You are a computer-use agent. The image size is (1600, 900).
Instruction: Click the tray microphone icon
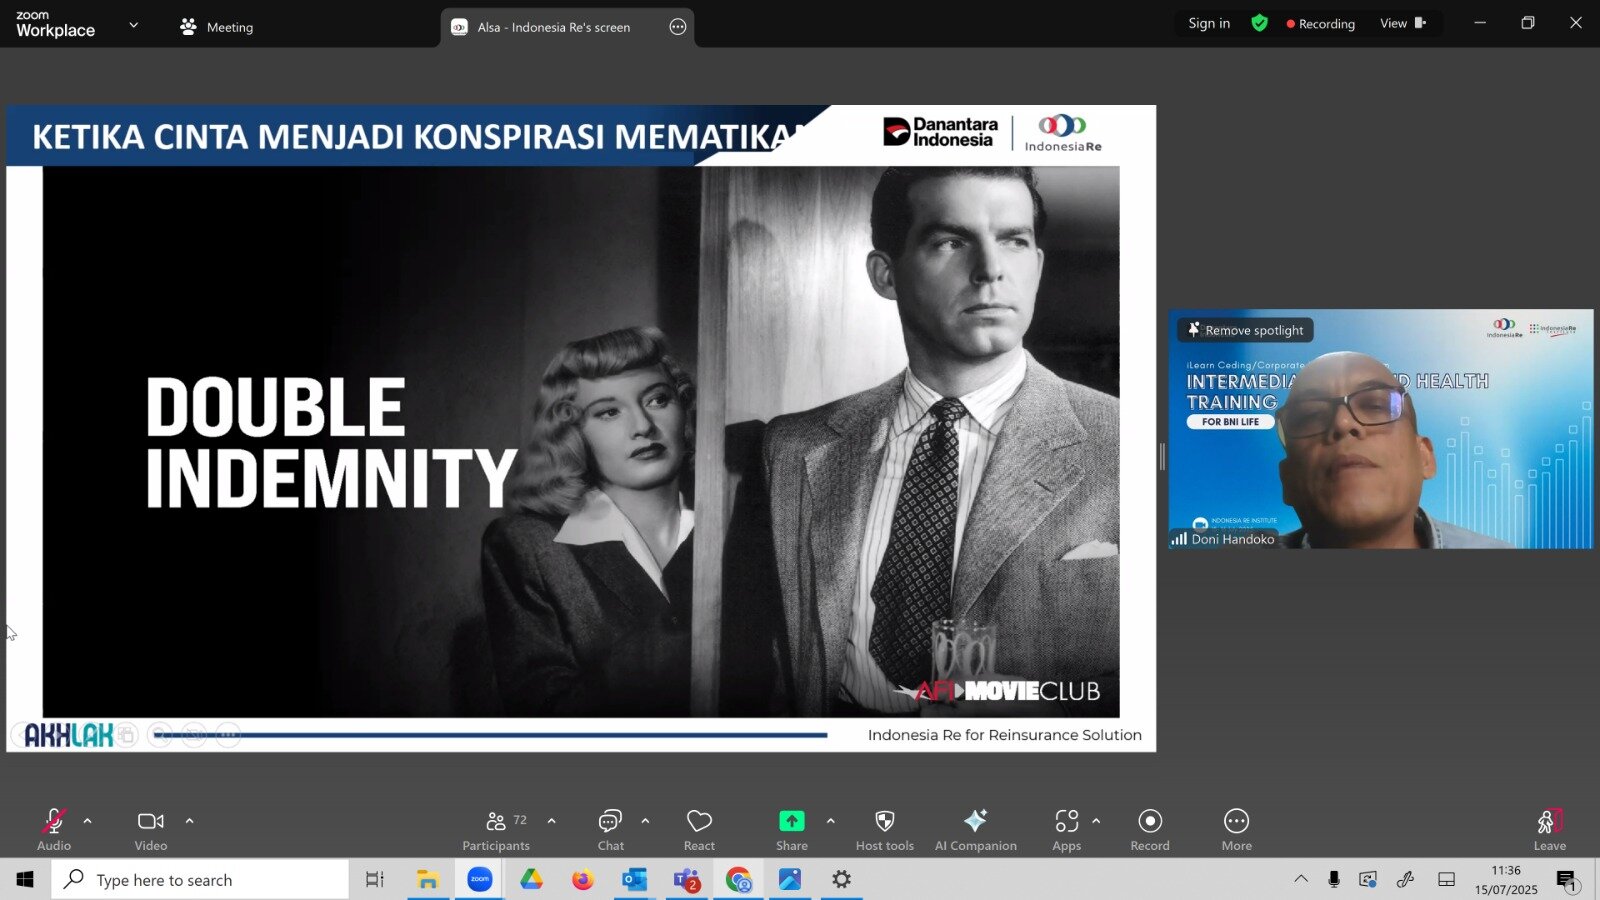click(1334, 879)
